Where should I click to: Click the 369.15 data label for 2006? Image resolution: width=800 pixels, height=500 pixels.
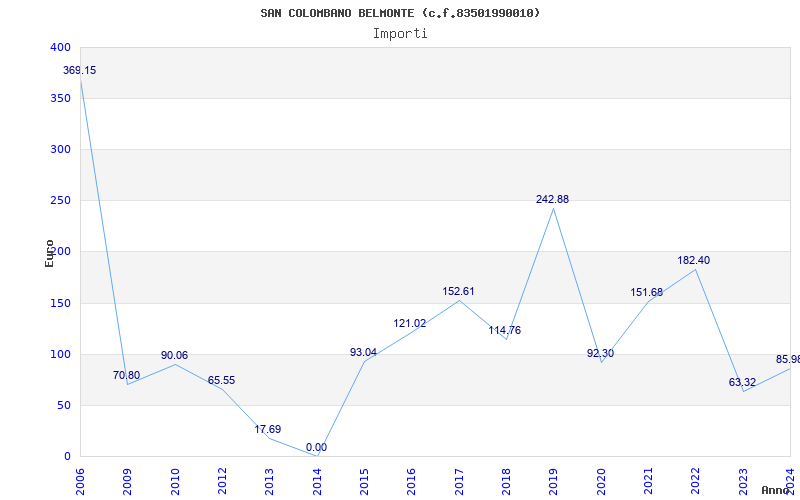click(x=80, y=70)
